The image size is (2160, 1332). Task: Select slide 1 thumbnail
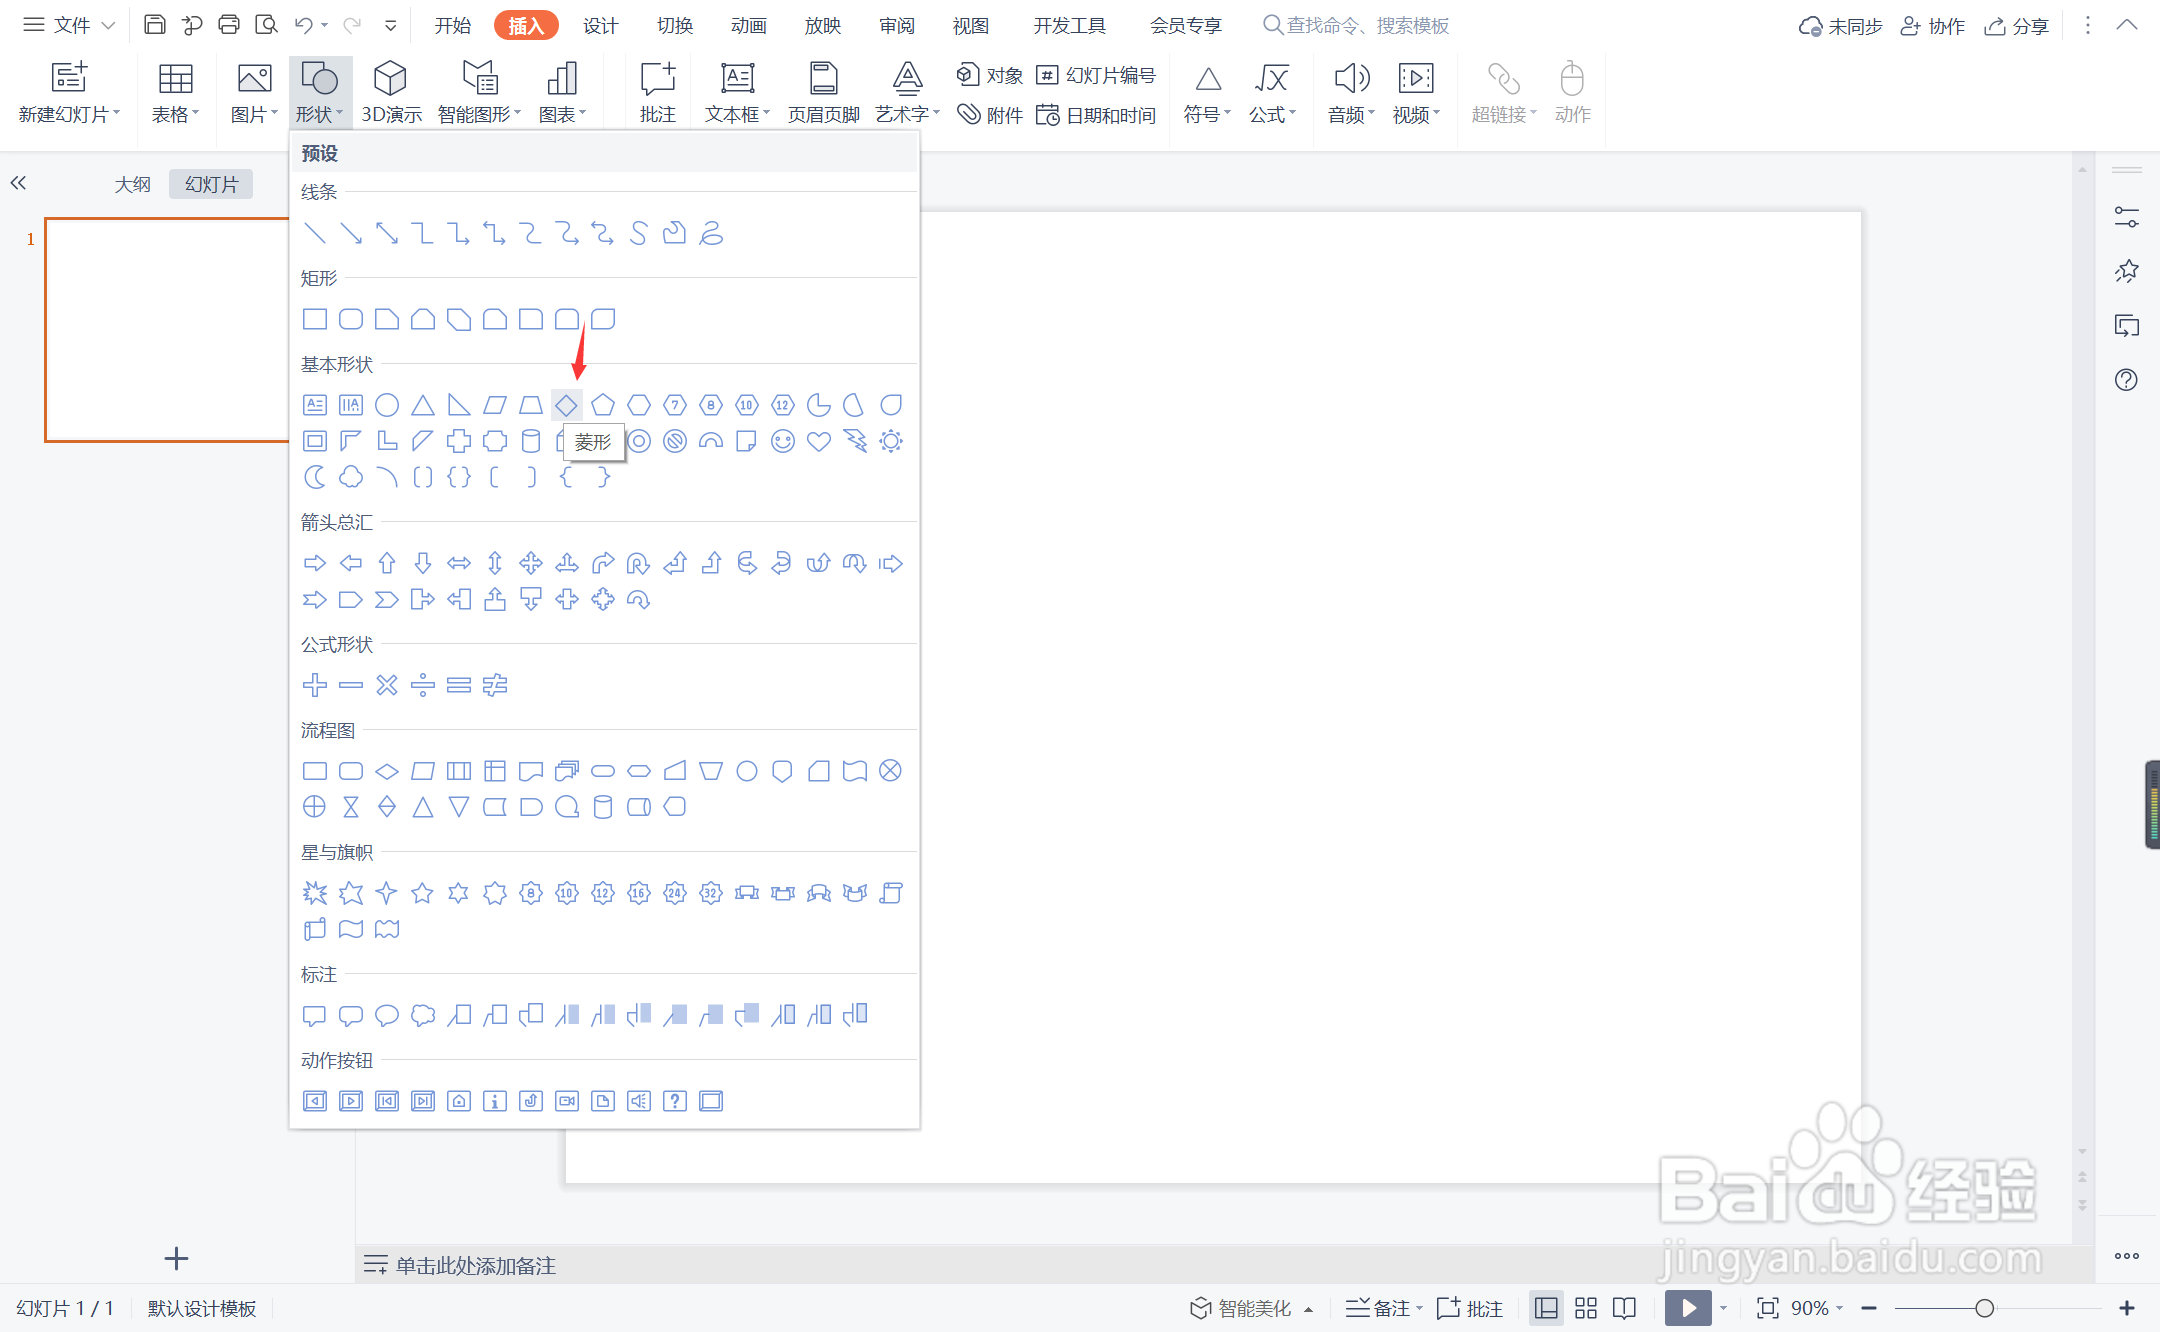[167, 330]
